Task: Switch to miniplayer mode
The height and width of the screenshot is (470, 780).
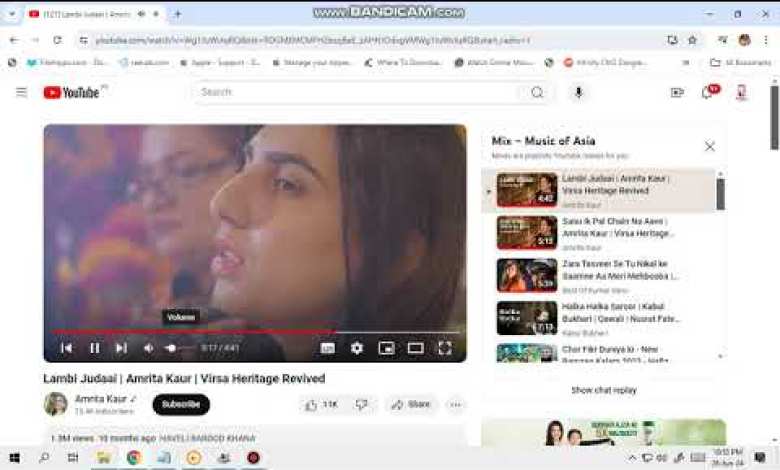Action: 386,348
